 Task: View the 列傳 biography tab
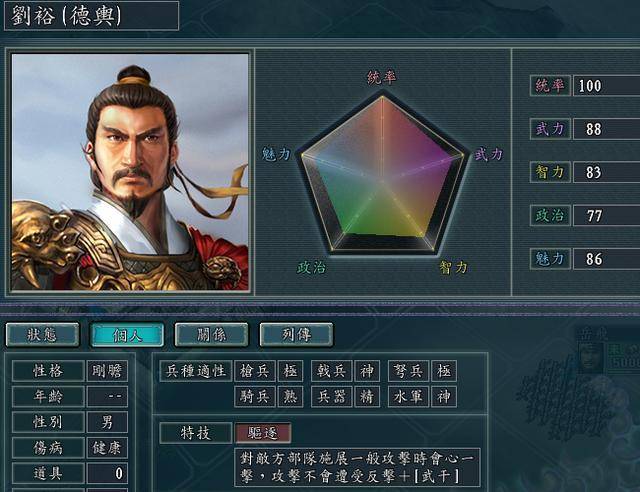point(296,335)
